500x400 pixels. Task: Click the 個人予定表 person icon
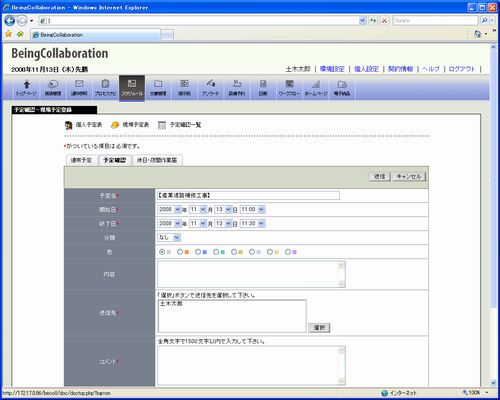(x=69, y=125)
